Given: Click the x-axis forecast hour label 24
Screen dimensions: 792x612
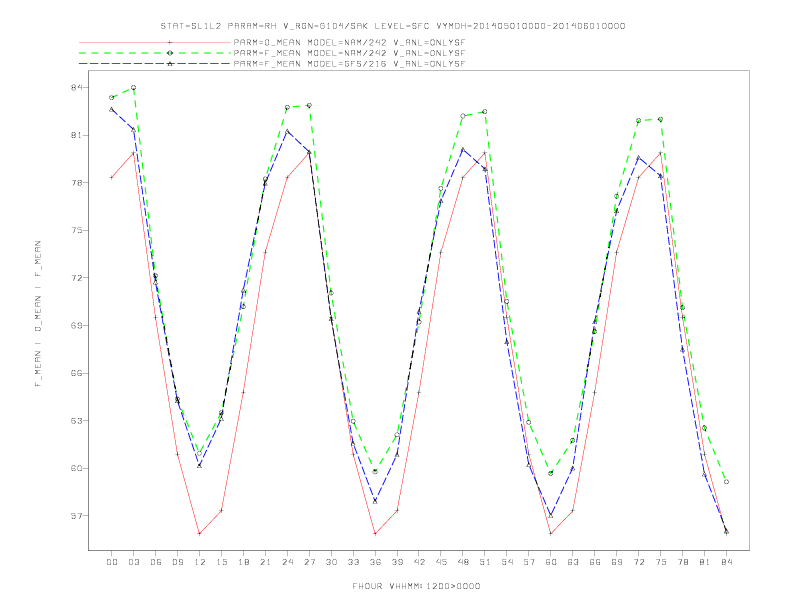Looking at the screenshot, I should point(287,562).
